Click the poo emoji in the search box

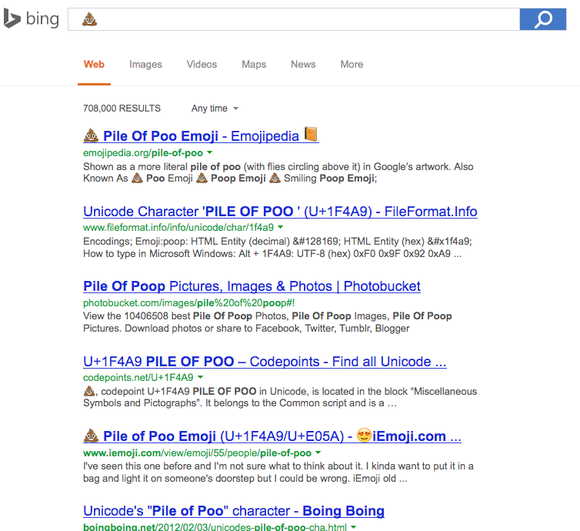[90, 19]
